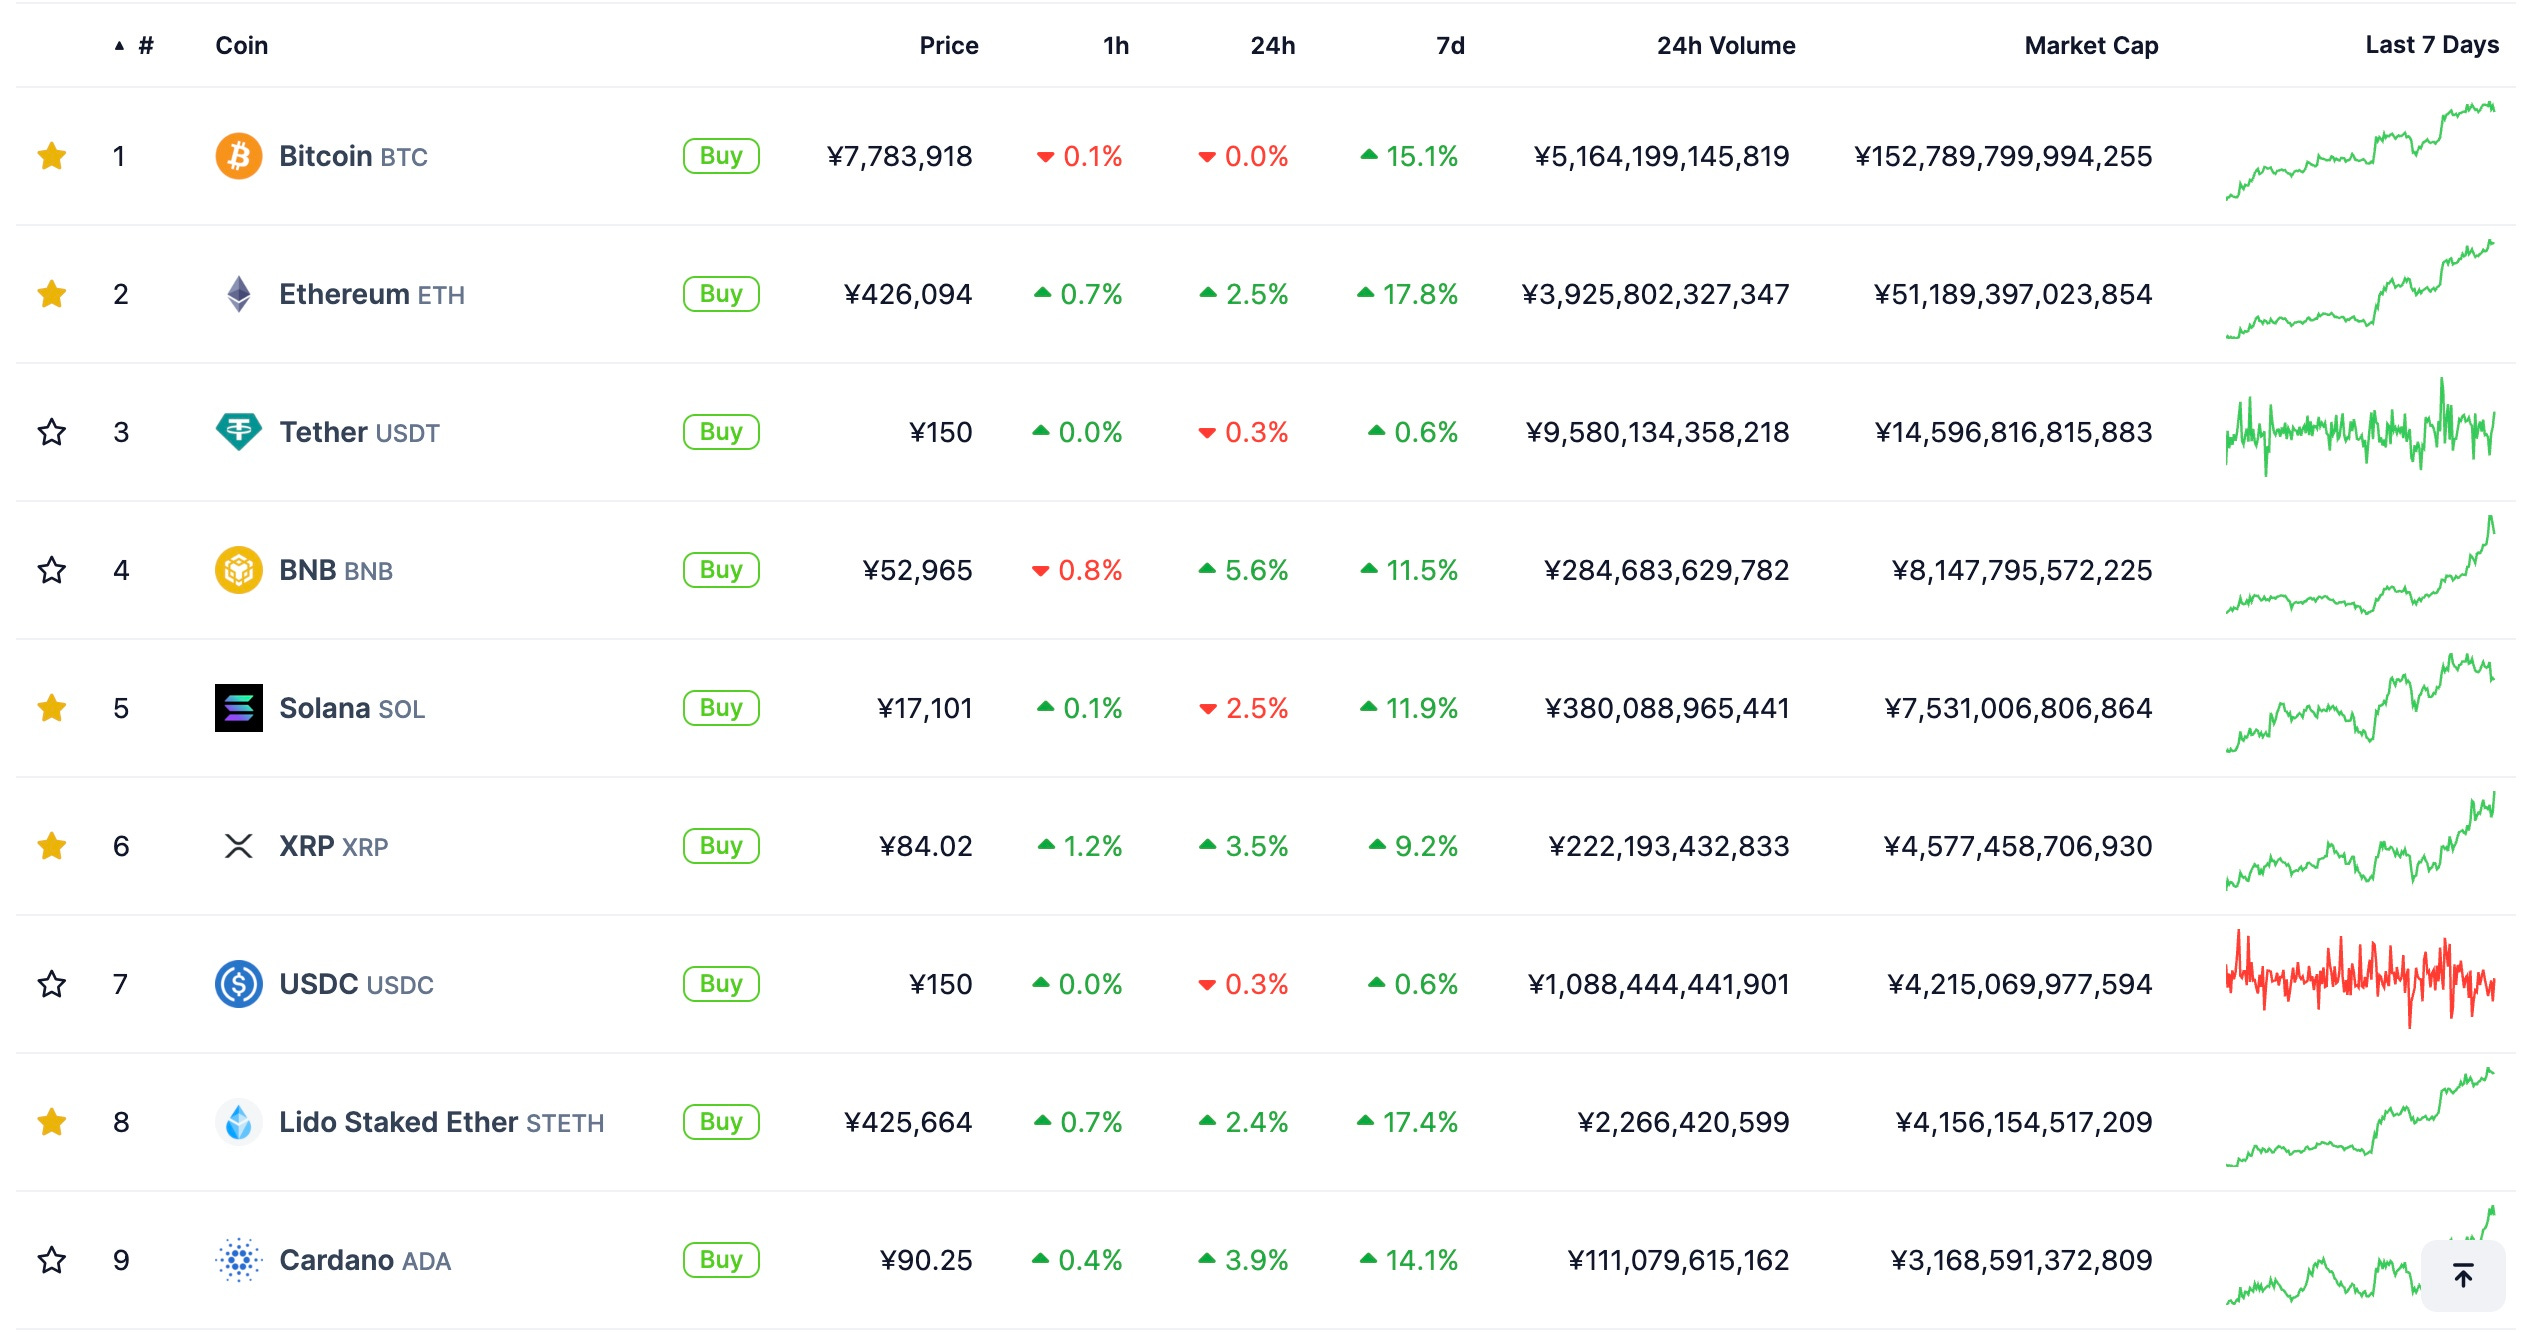Click the Cardano logo icon
Viewport: 2544px width, 1332px height.
pos(239,1260)
